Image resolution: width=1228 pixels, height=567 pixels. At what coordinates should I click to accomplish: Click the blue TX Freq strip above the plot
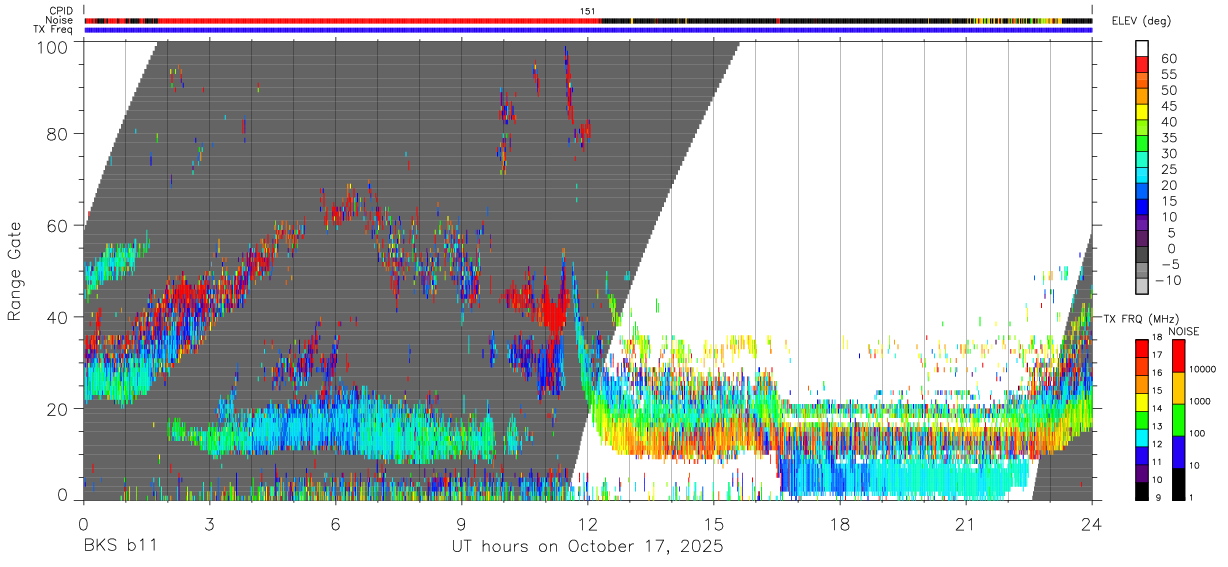pyautogui.click(x=588, y=30)
